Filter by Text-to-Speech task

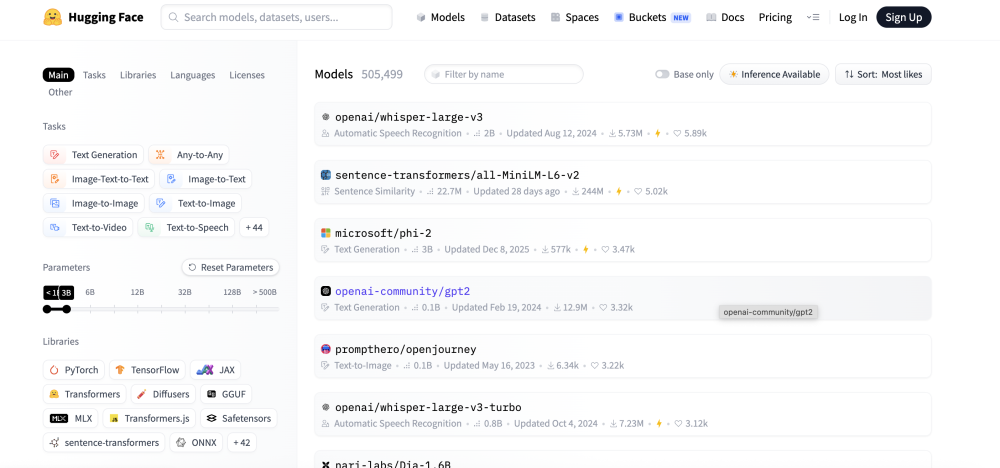(186, 227)
